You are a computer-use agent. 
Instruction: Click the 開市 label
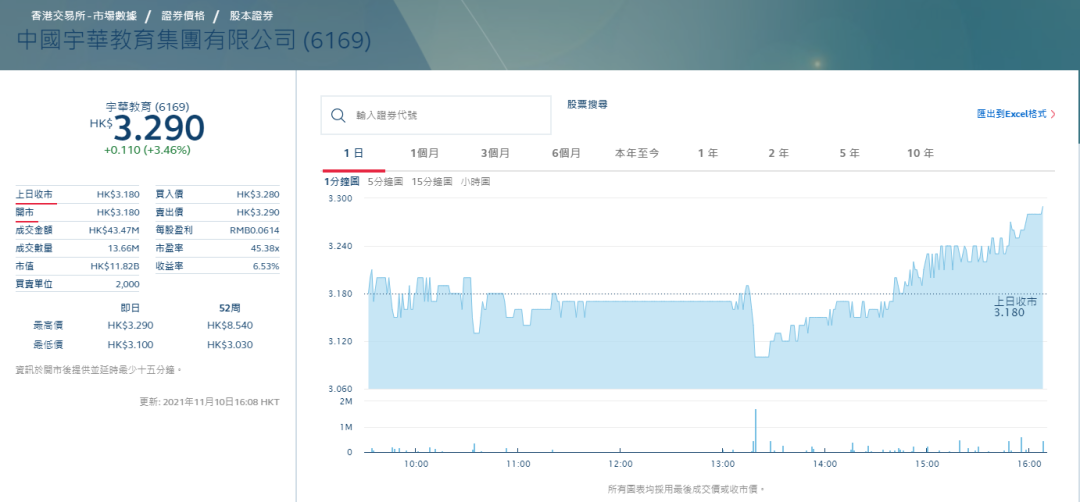click(24, 212)
